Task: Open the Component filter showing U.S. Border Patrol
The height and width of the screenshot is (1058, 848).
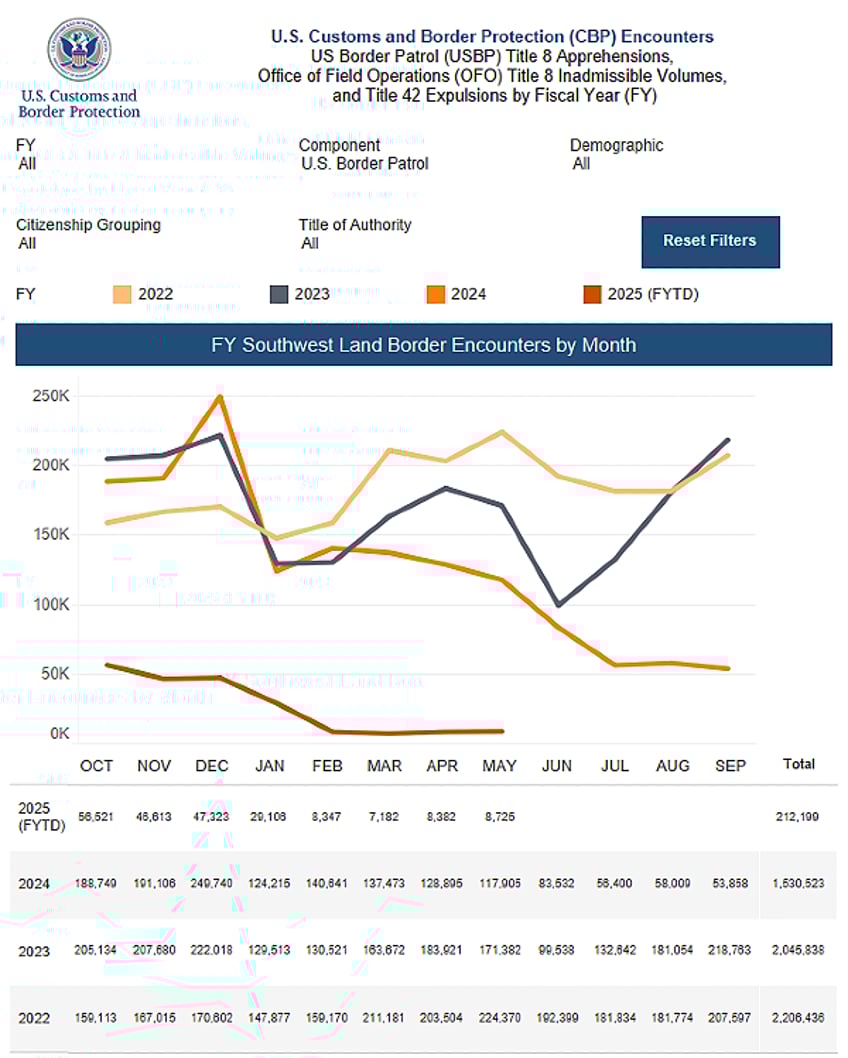Action: (x=364, y=155)
